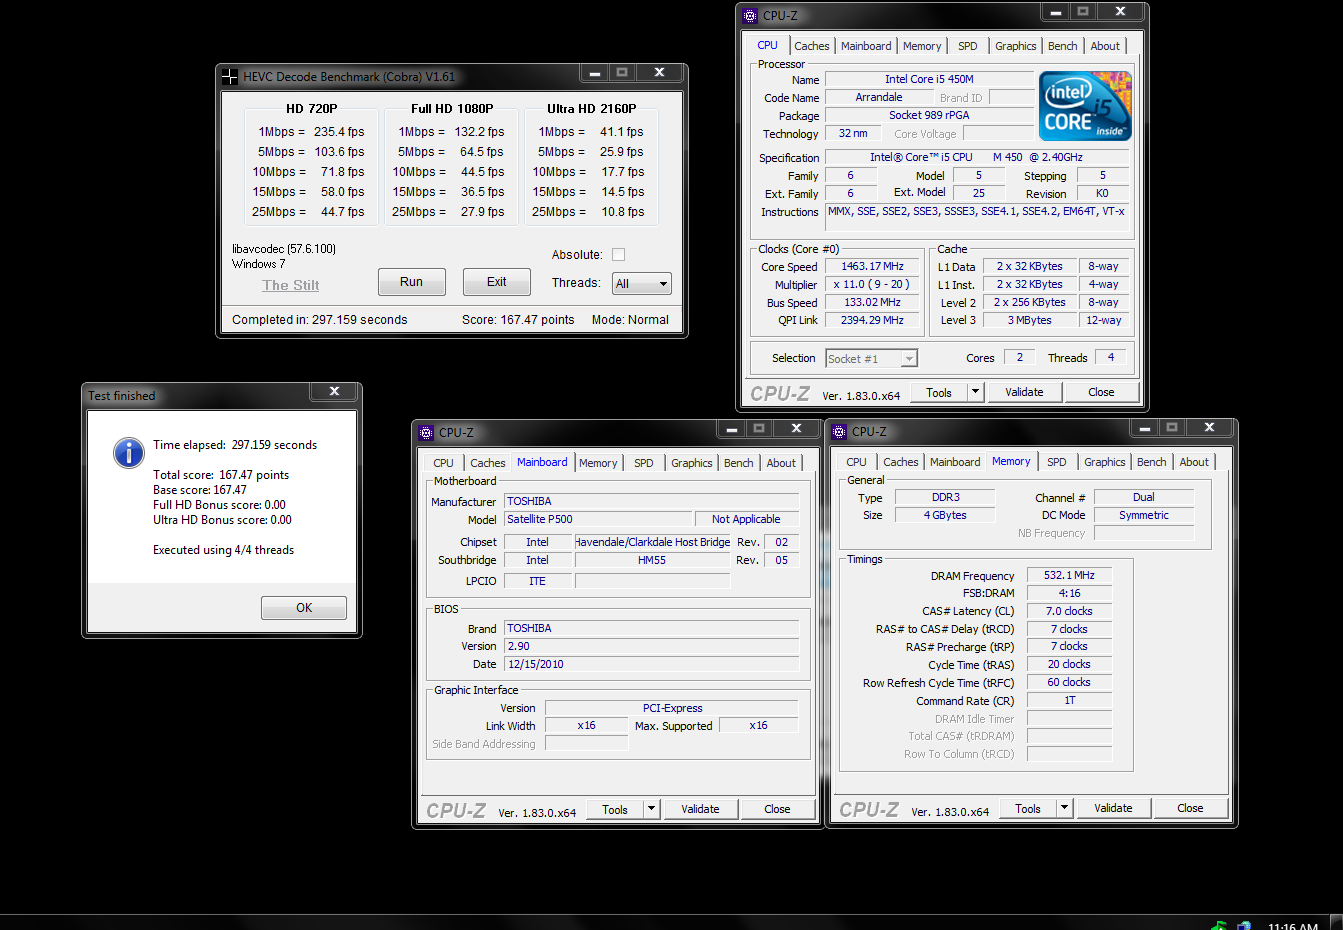Open the Threads dropdown set to All

641,284
